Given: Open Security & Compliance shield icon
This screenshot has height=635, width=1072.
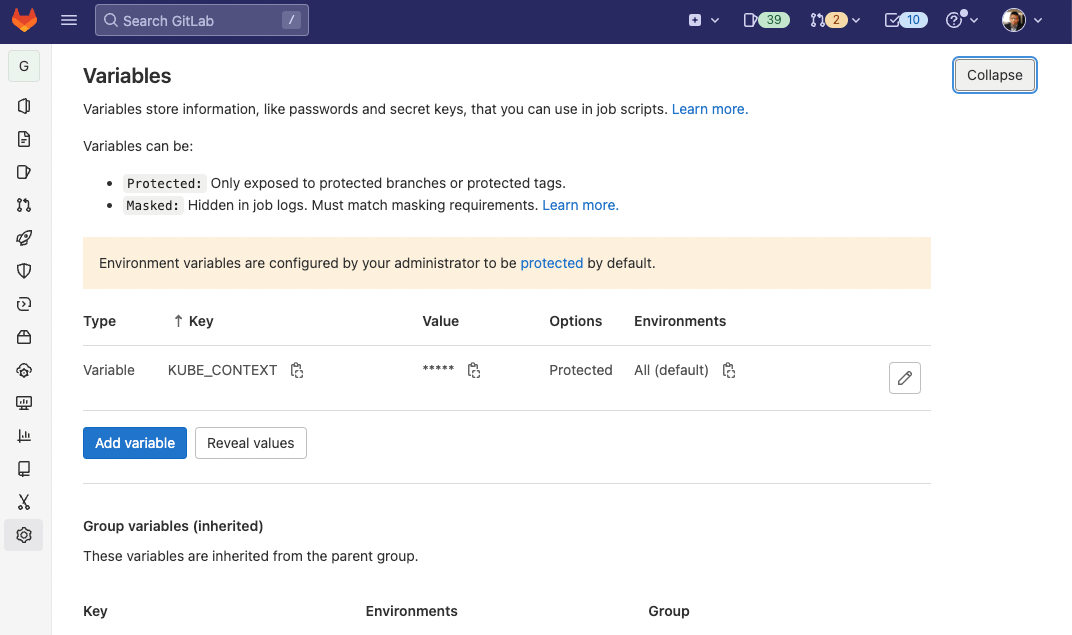Looking at the screenshot, I should tap(24, 271).
